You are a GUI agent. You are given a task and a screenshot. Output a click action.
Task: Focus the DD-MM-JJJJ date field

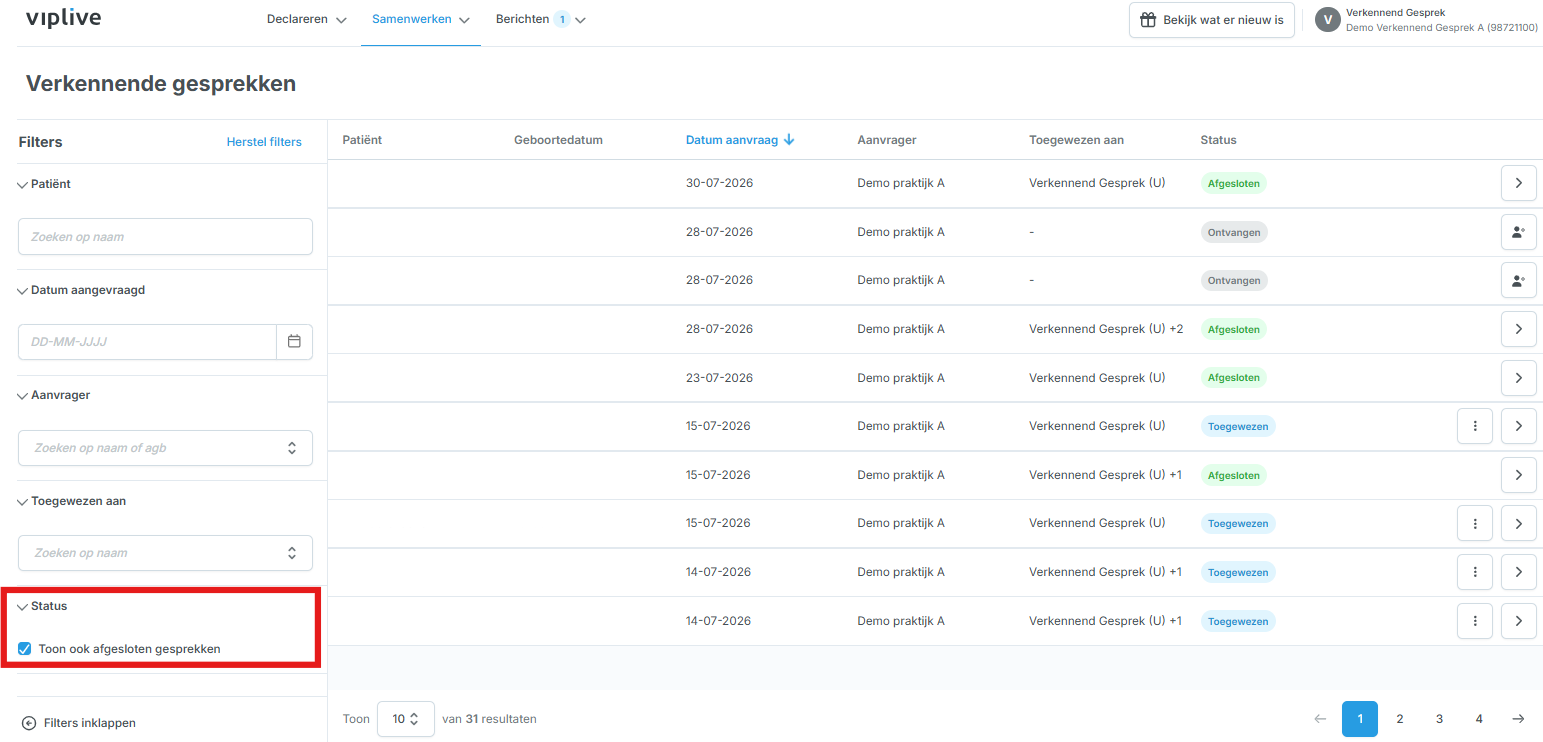click(x=147, y=342)
